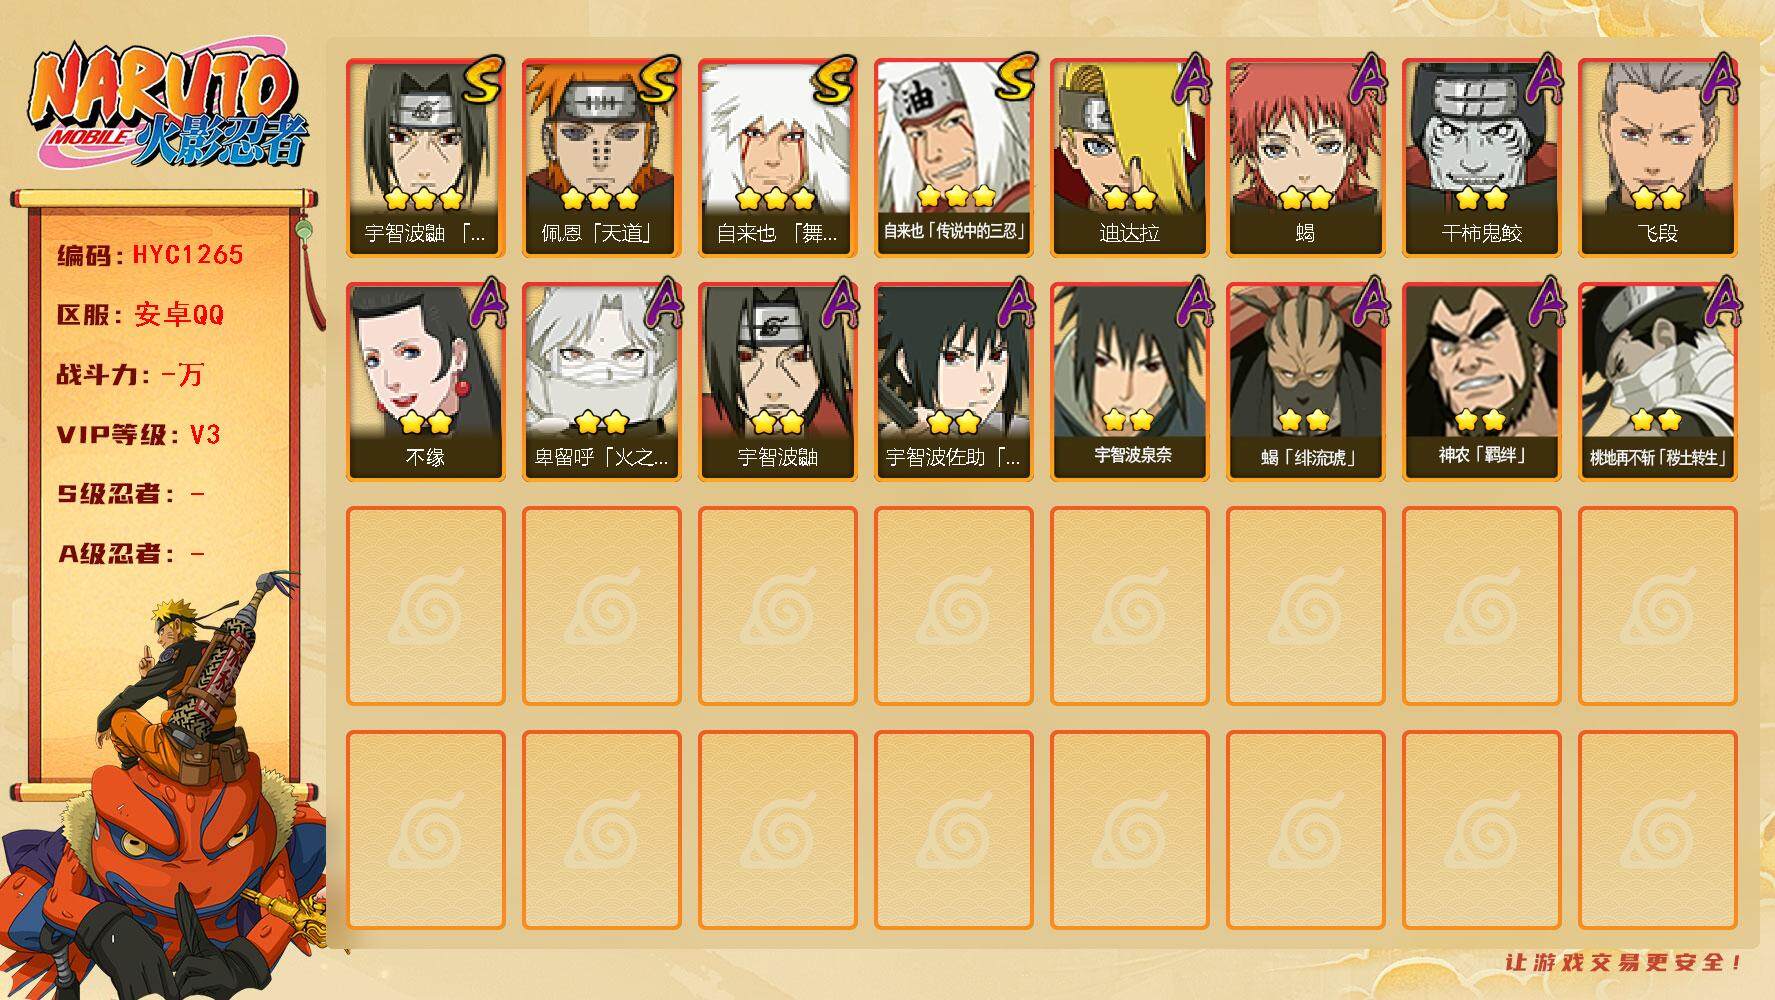Choose the 桃地再不斩「秽土转生」 card
Image resolution: width=1775 pixels, height=1000 pixels.
coord(1657,382)
